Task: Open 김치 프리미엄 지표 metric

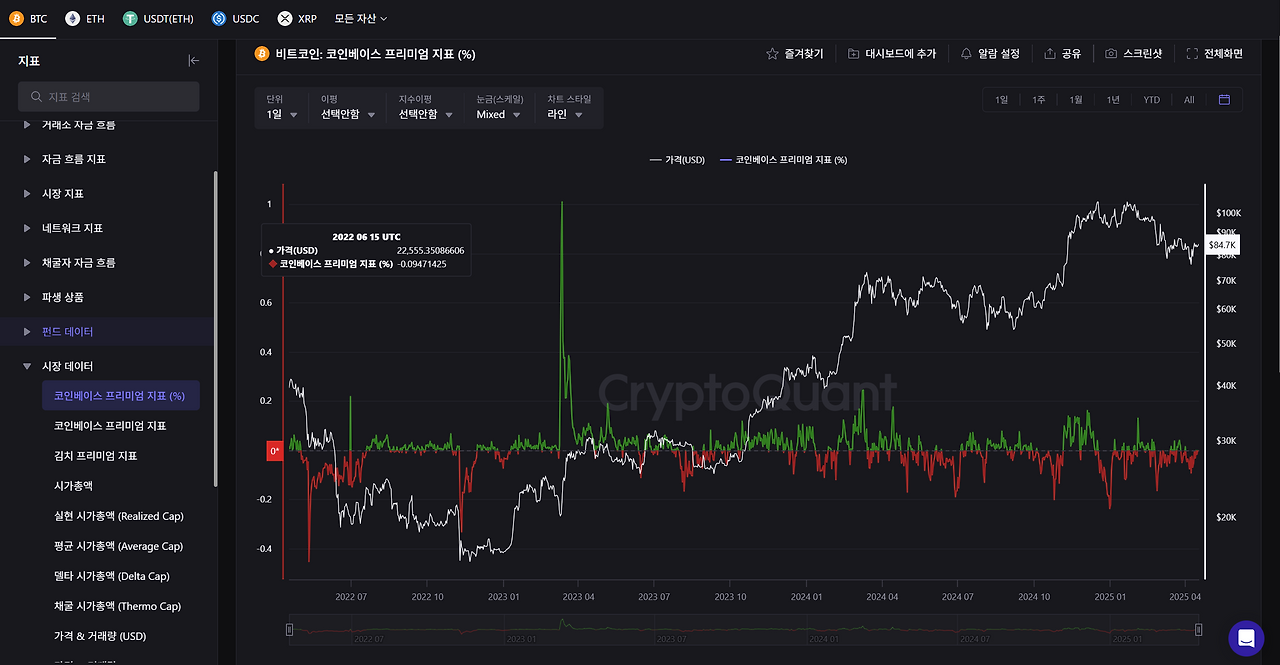Action: (96, 456)
